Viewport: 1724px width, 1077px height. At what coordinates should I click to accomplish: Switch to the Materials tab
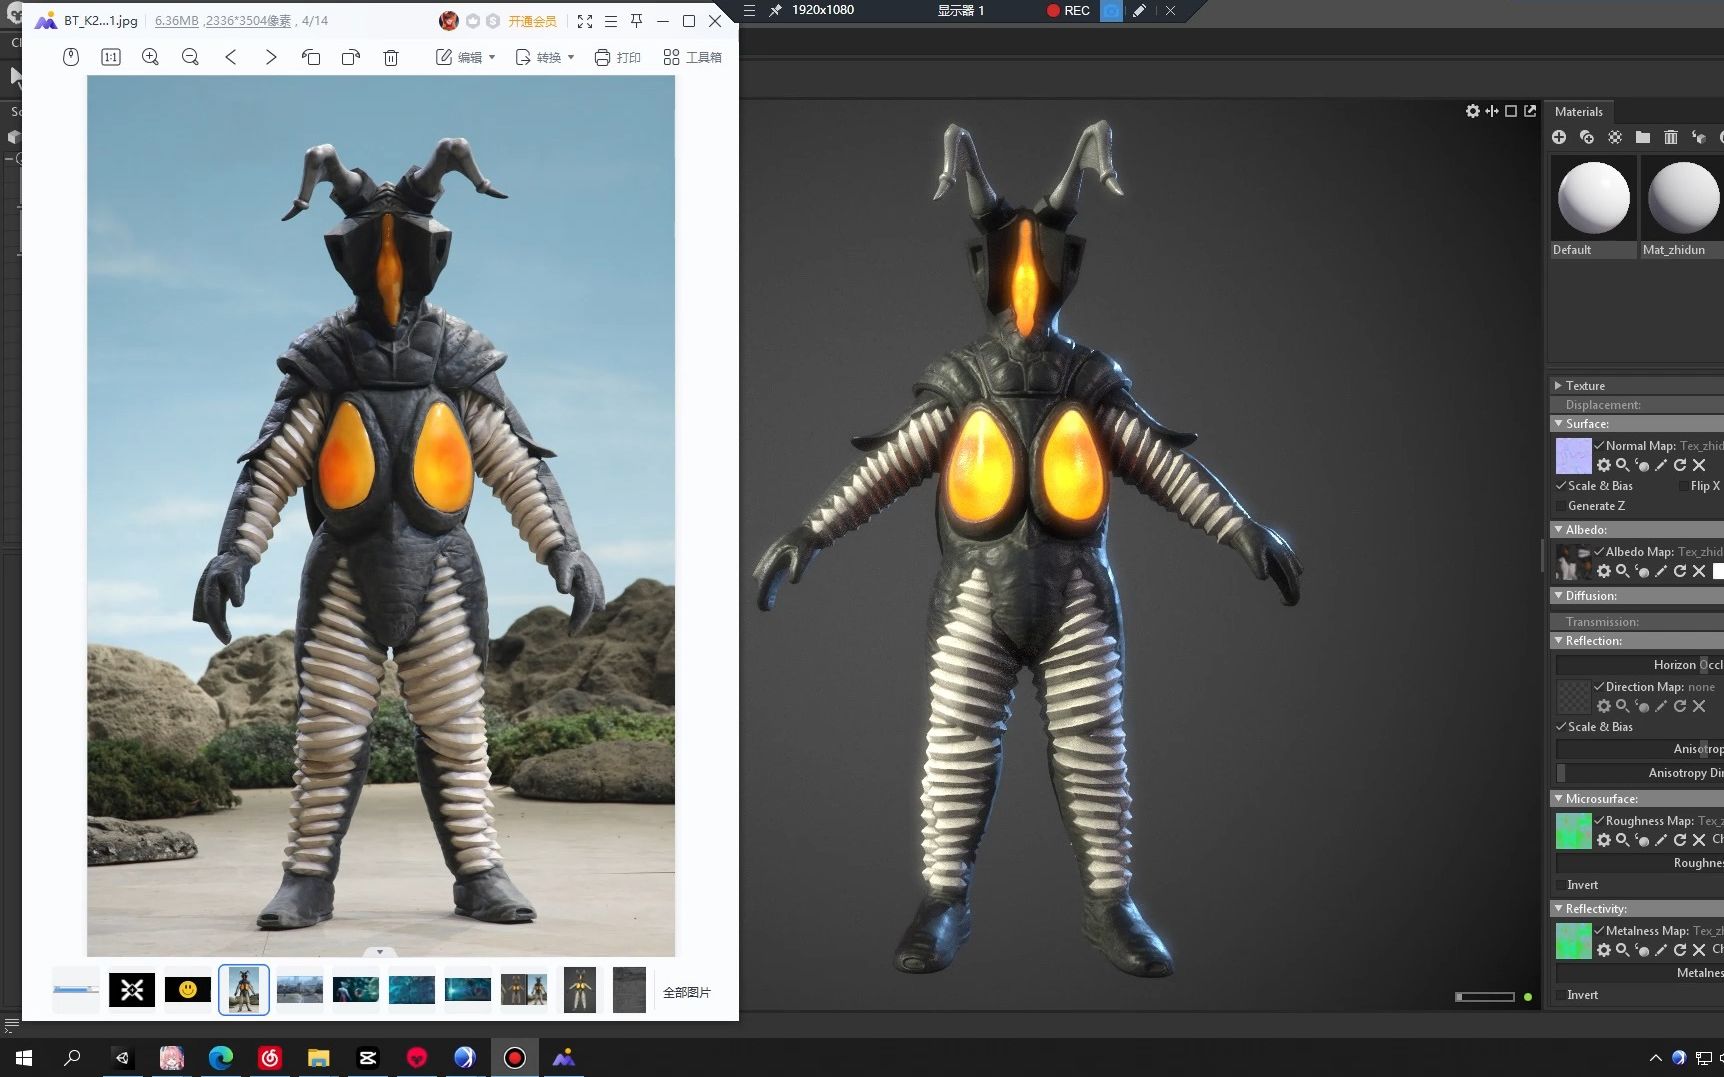[1579, 112]
